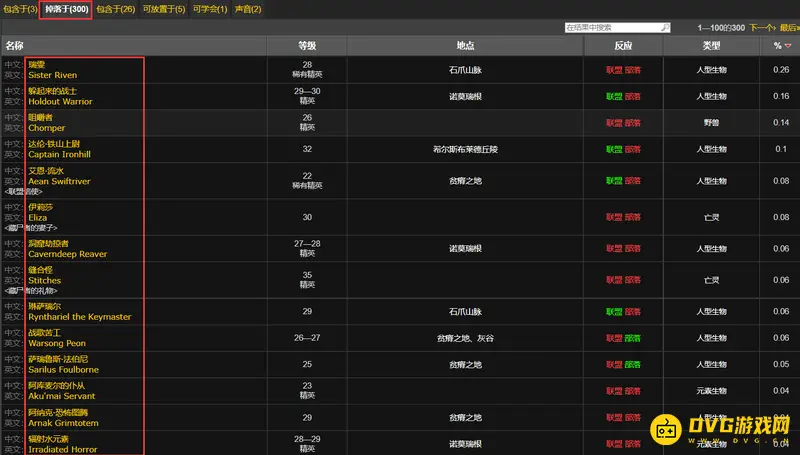The image size is (800, 455).
Task: Switch to the 可学会(1) tab
Action: (x=210, y=9)
